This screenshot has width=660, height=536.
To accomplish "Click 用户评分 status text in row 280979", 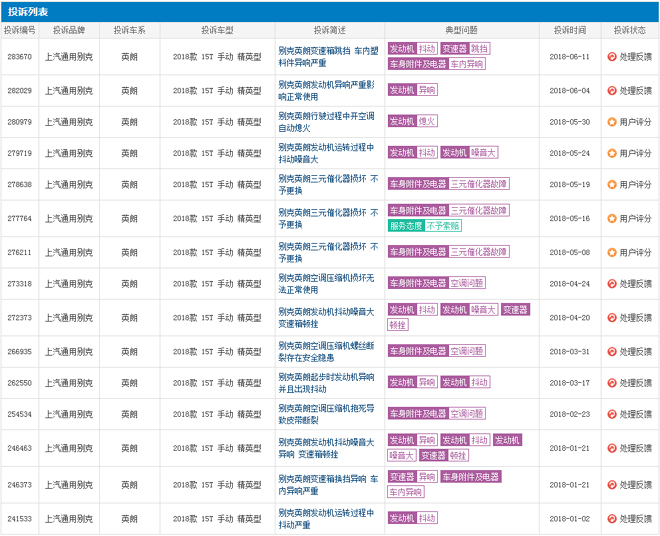I will tap(635, 122).
